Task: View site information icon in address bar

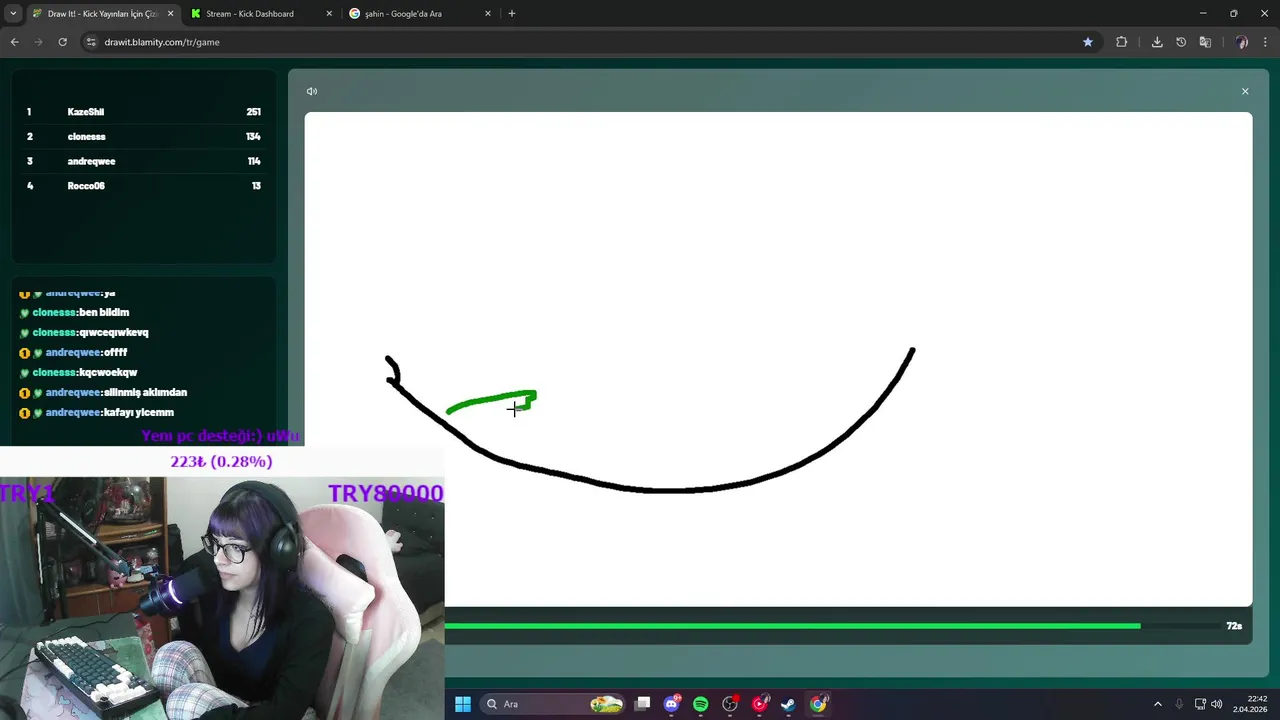Action: (91, 42)
